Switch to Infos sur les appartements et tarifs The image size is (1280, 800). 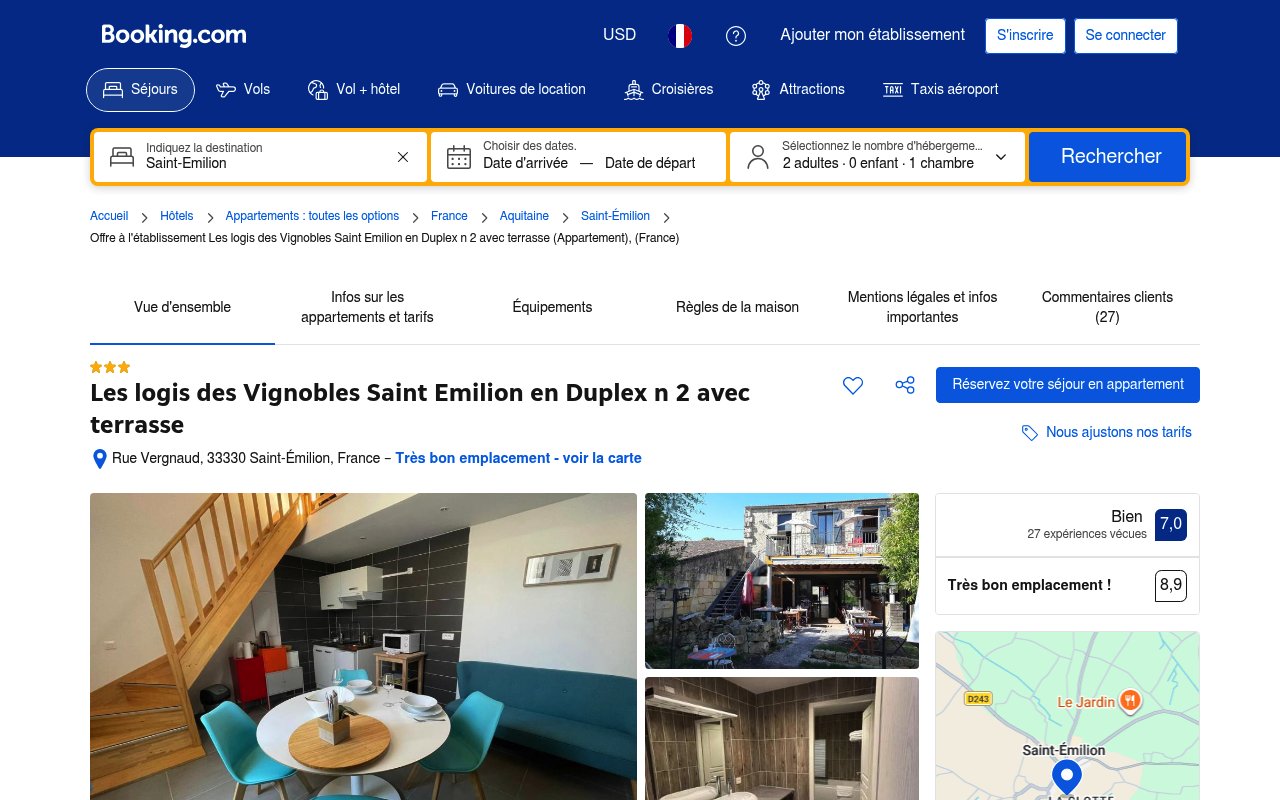367,307
